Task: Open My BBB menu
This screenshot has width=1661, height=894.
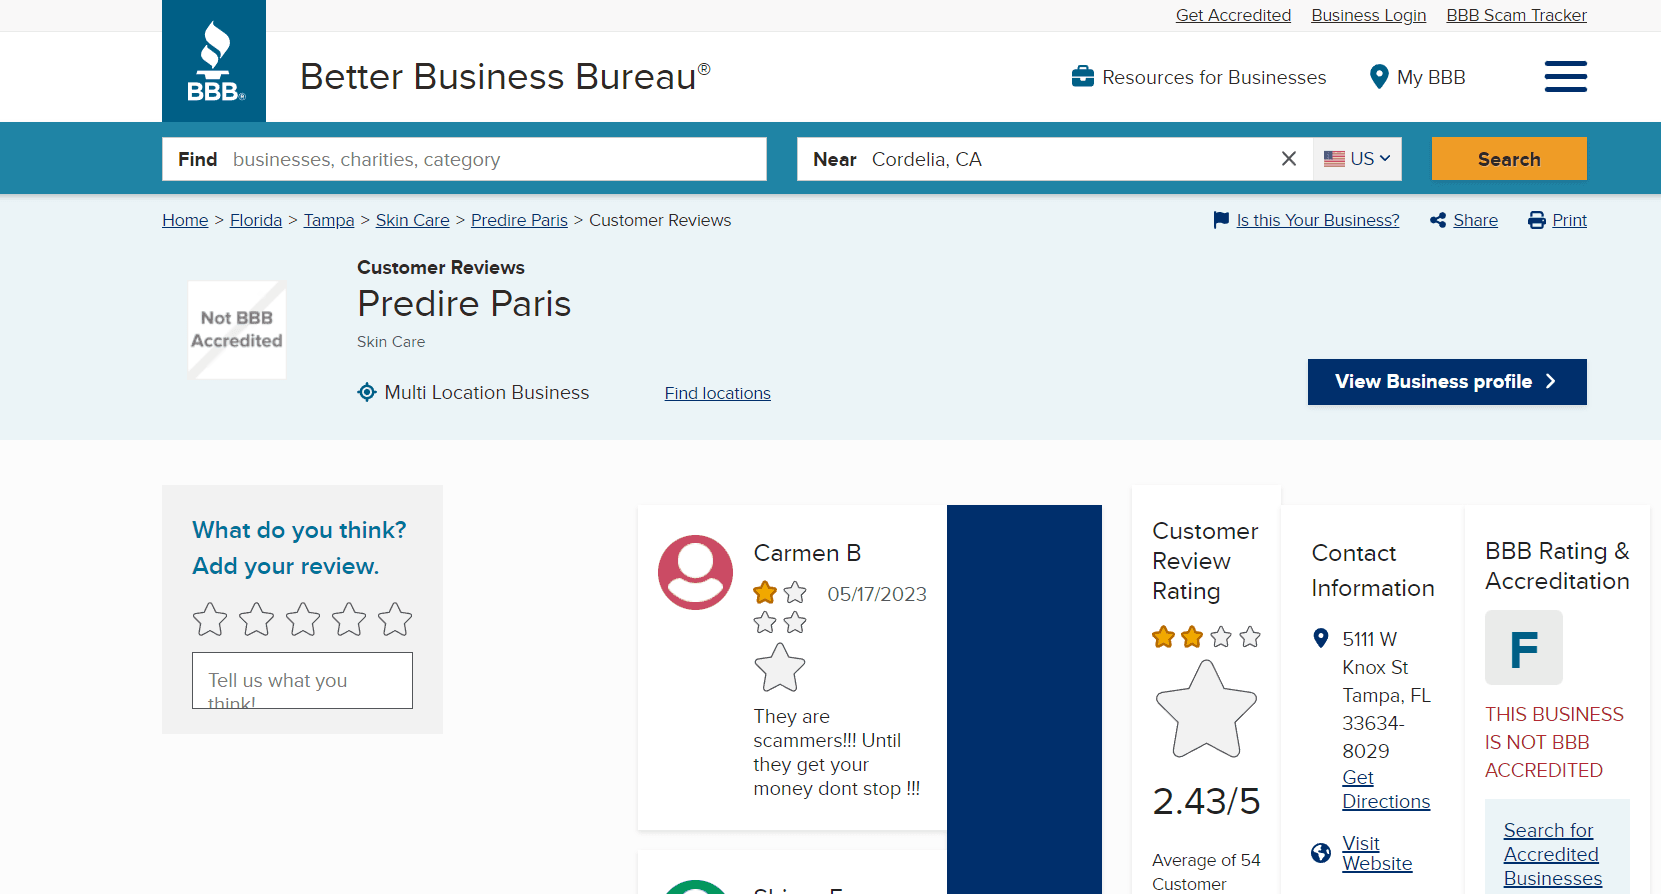Action: tap(1417, 77)
